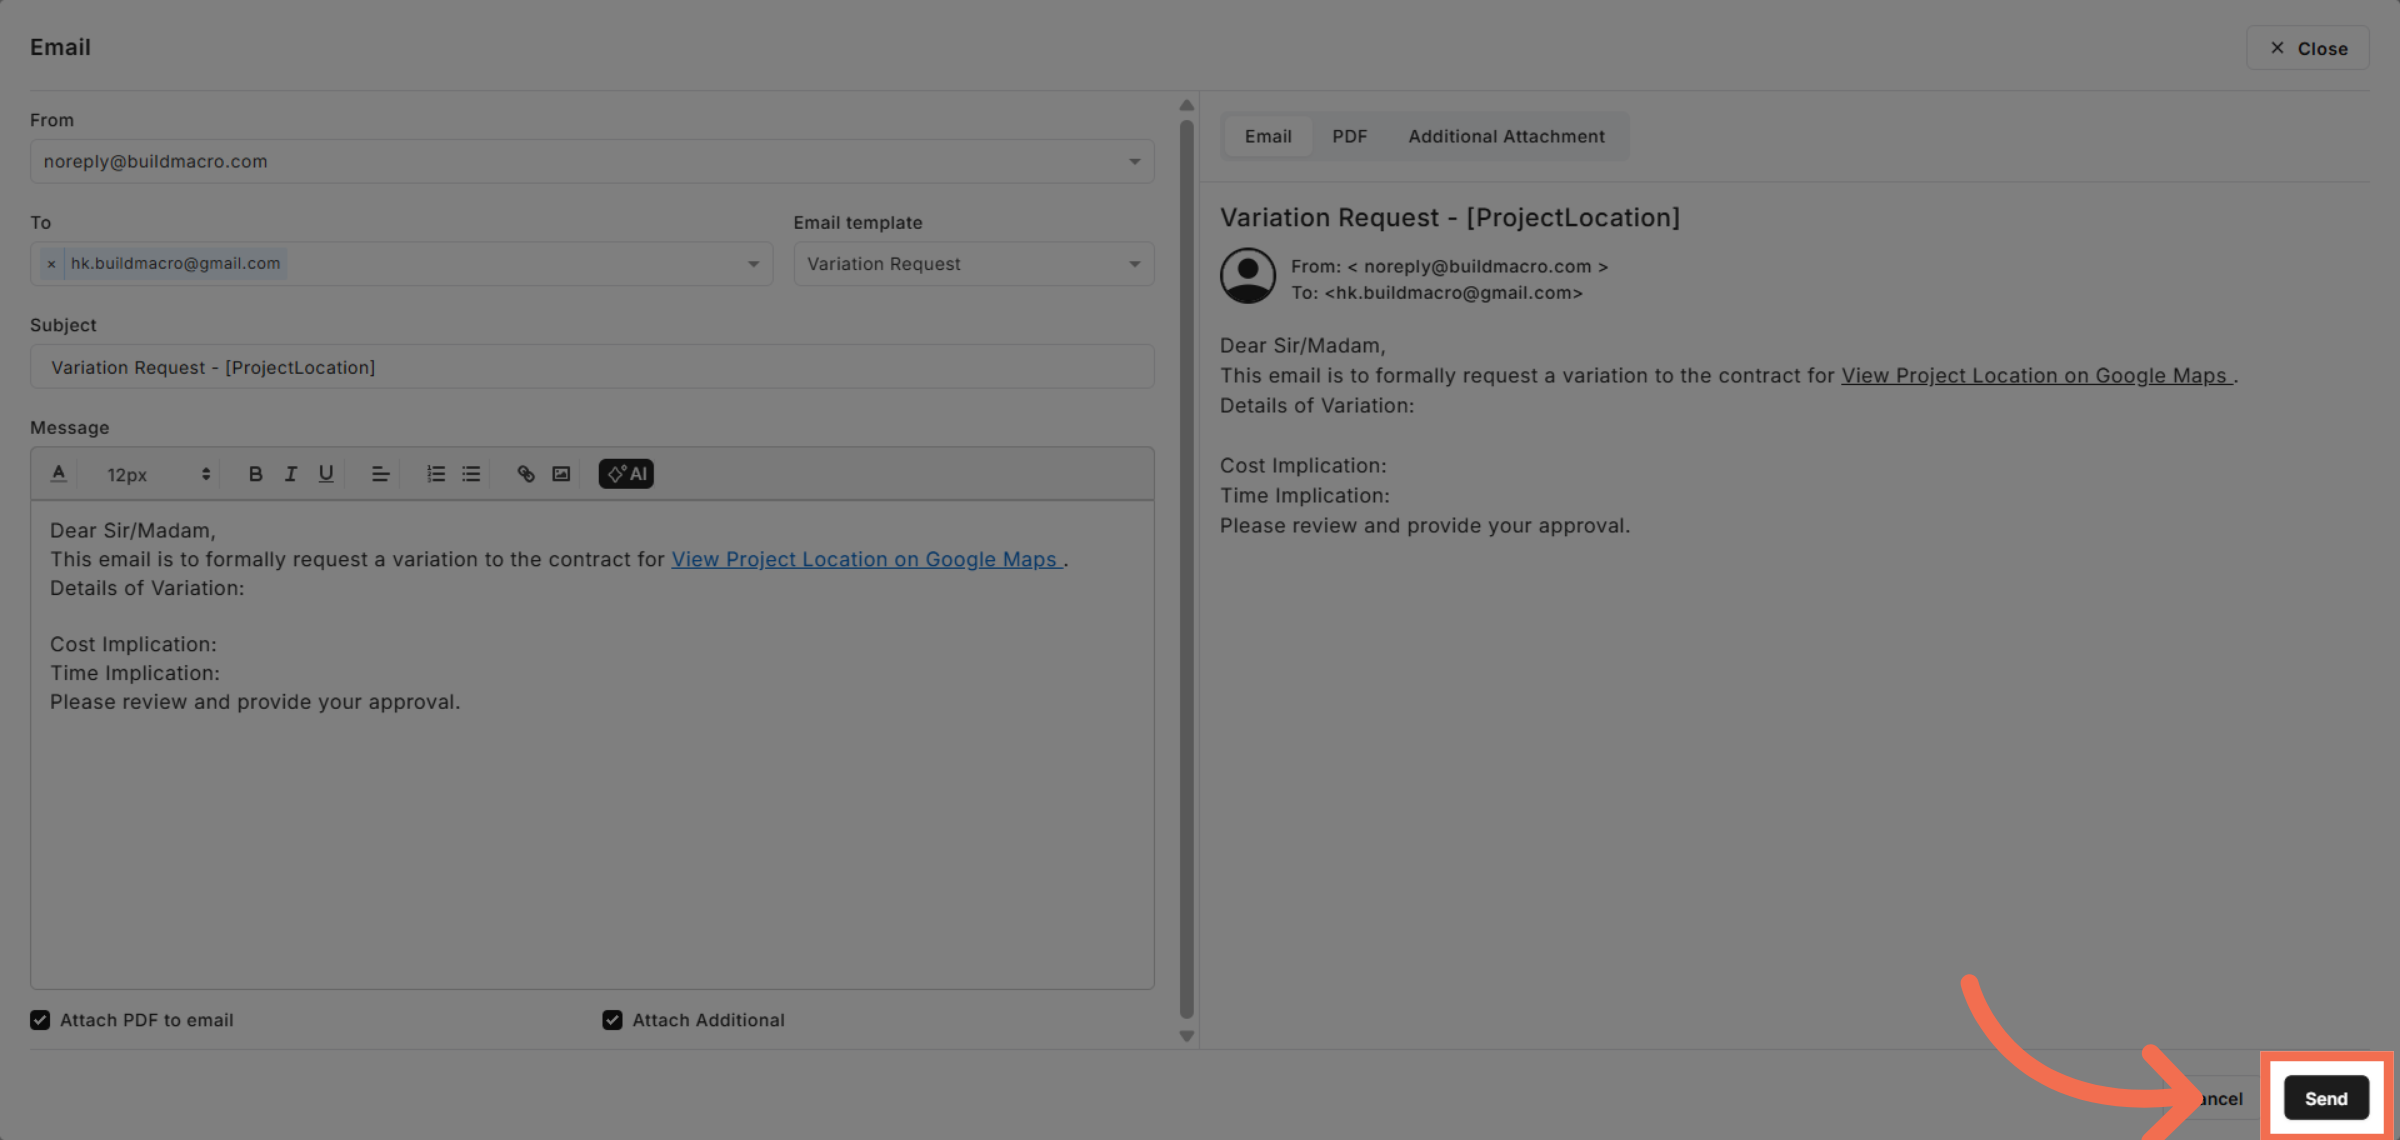Open the text alignment option
This screenshot has height=1140, width=2400.
click(x=380, y=473)
